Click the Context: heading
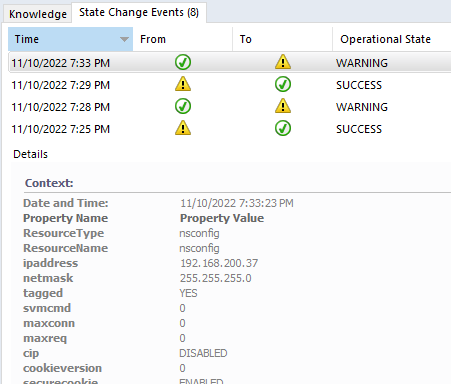Image resolution: width=451 pixels, height=384 pixels. (x=49, y=183)
